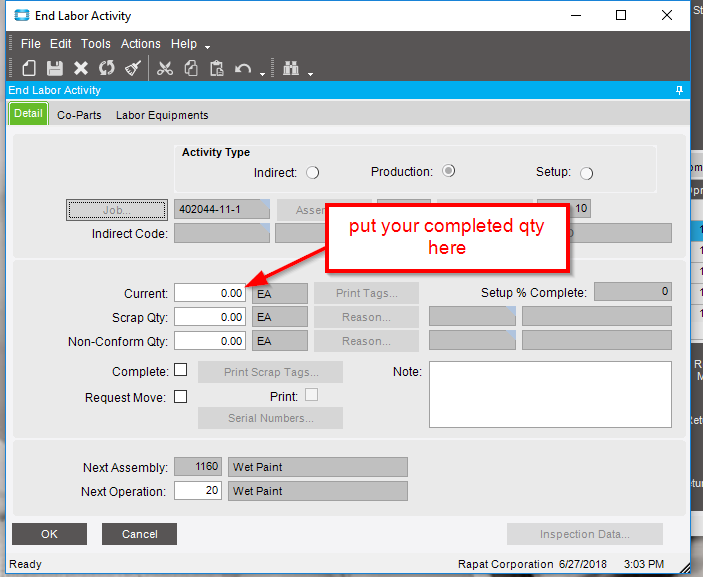Click the Inspection Data... button

click(585, 534)
